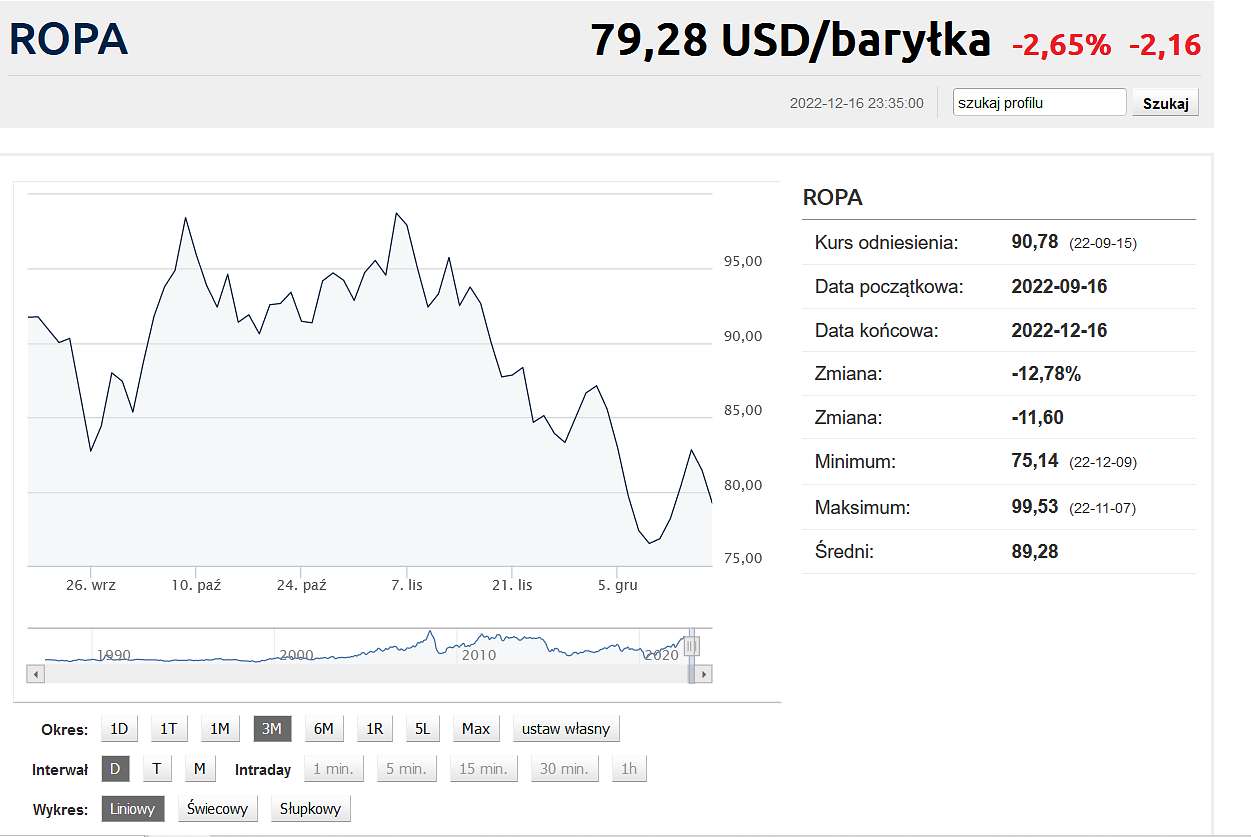Click the chart line peak near 7. lis
1251x837 pixels.
(397, 213)
